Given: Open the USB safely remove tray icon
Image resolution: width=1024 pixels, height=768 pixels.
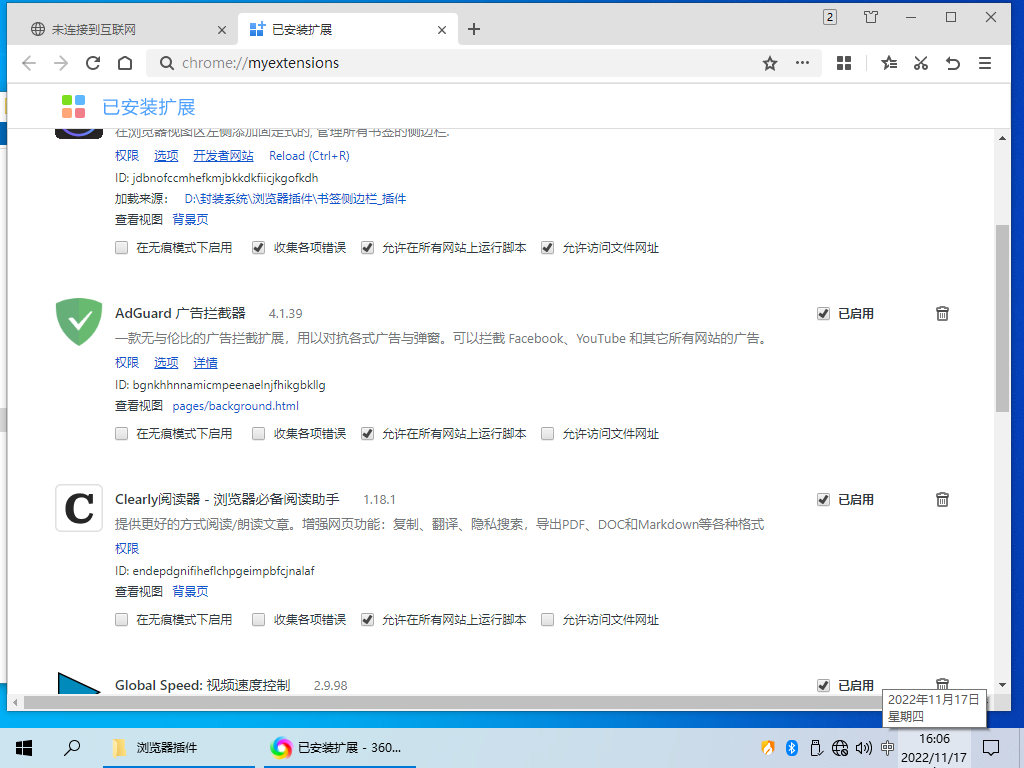Looking at the screenshot, I should pos(816,748).
